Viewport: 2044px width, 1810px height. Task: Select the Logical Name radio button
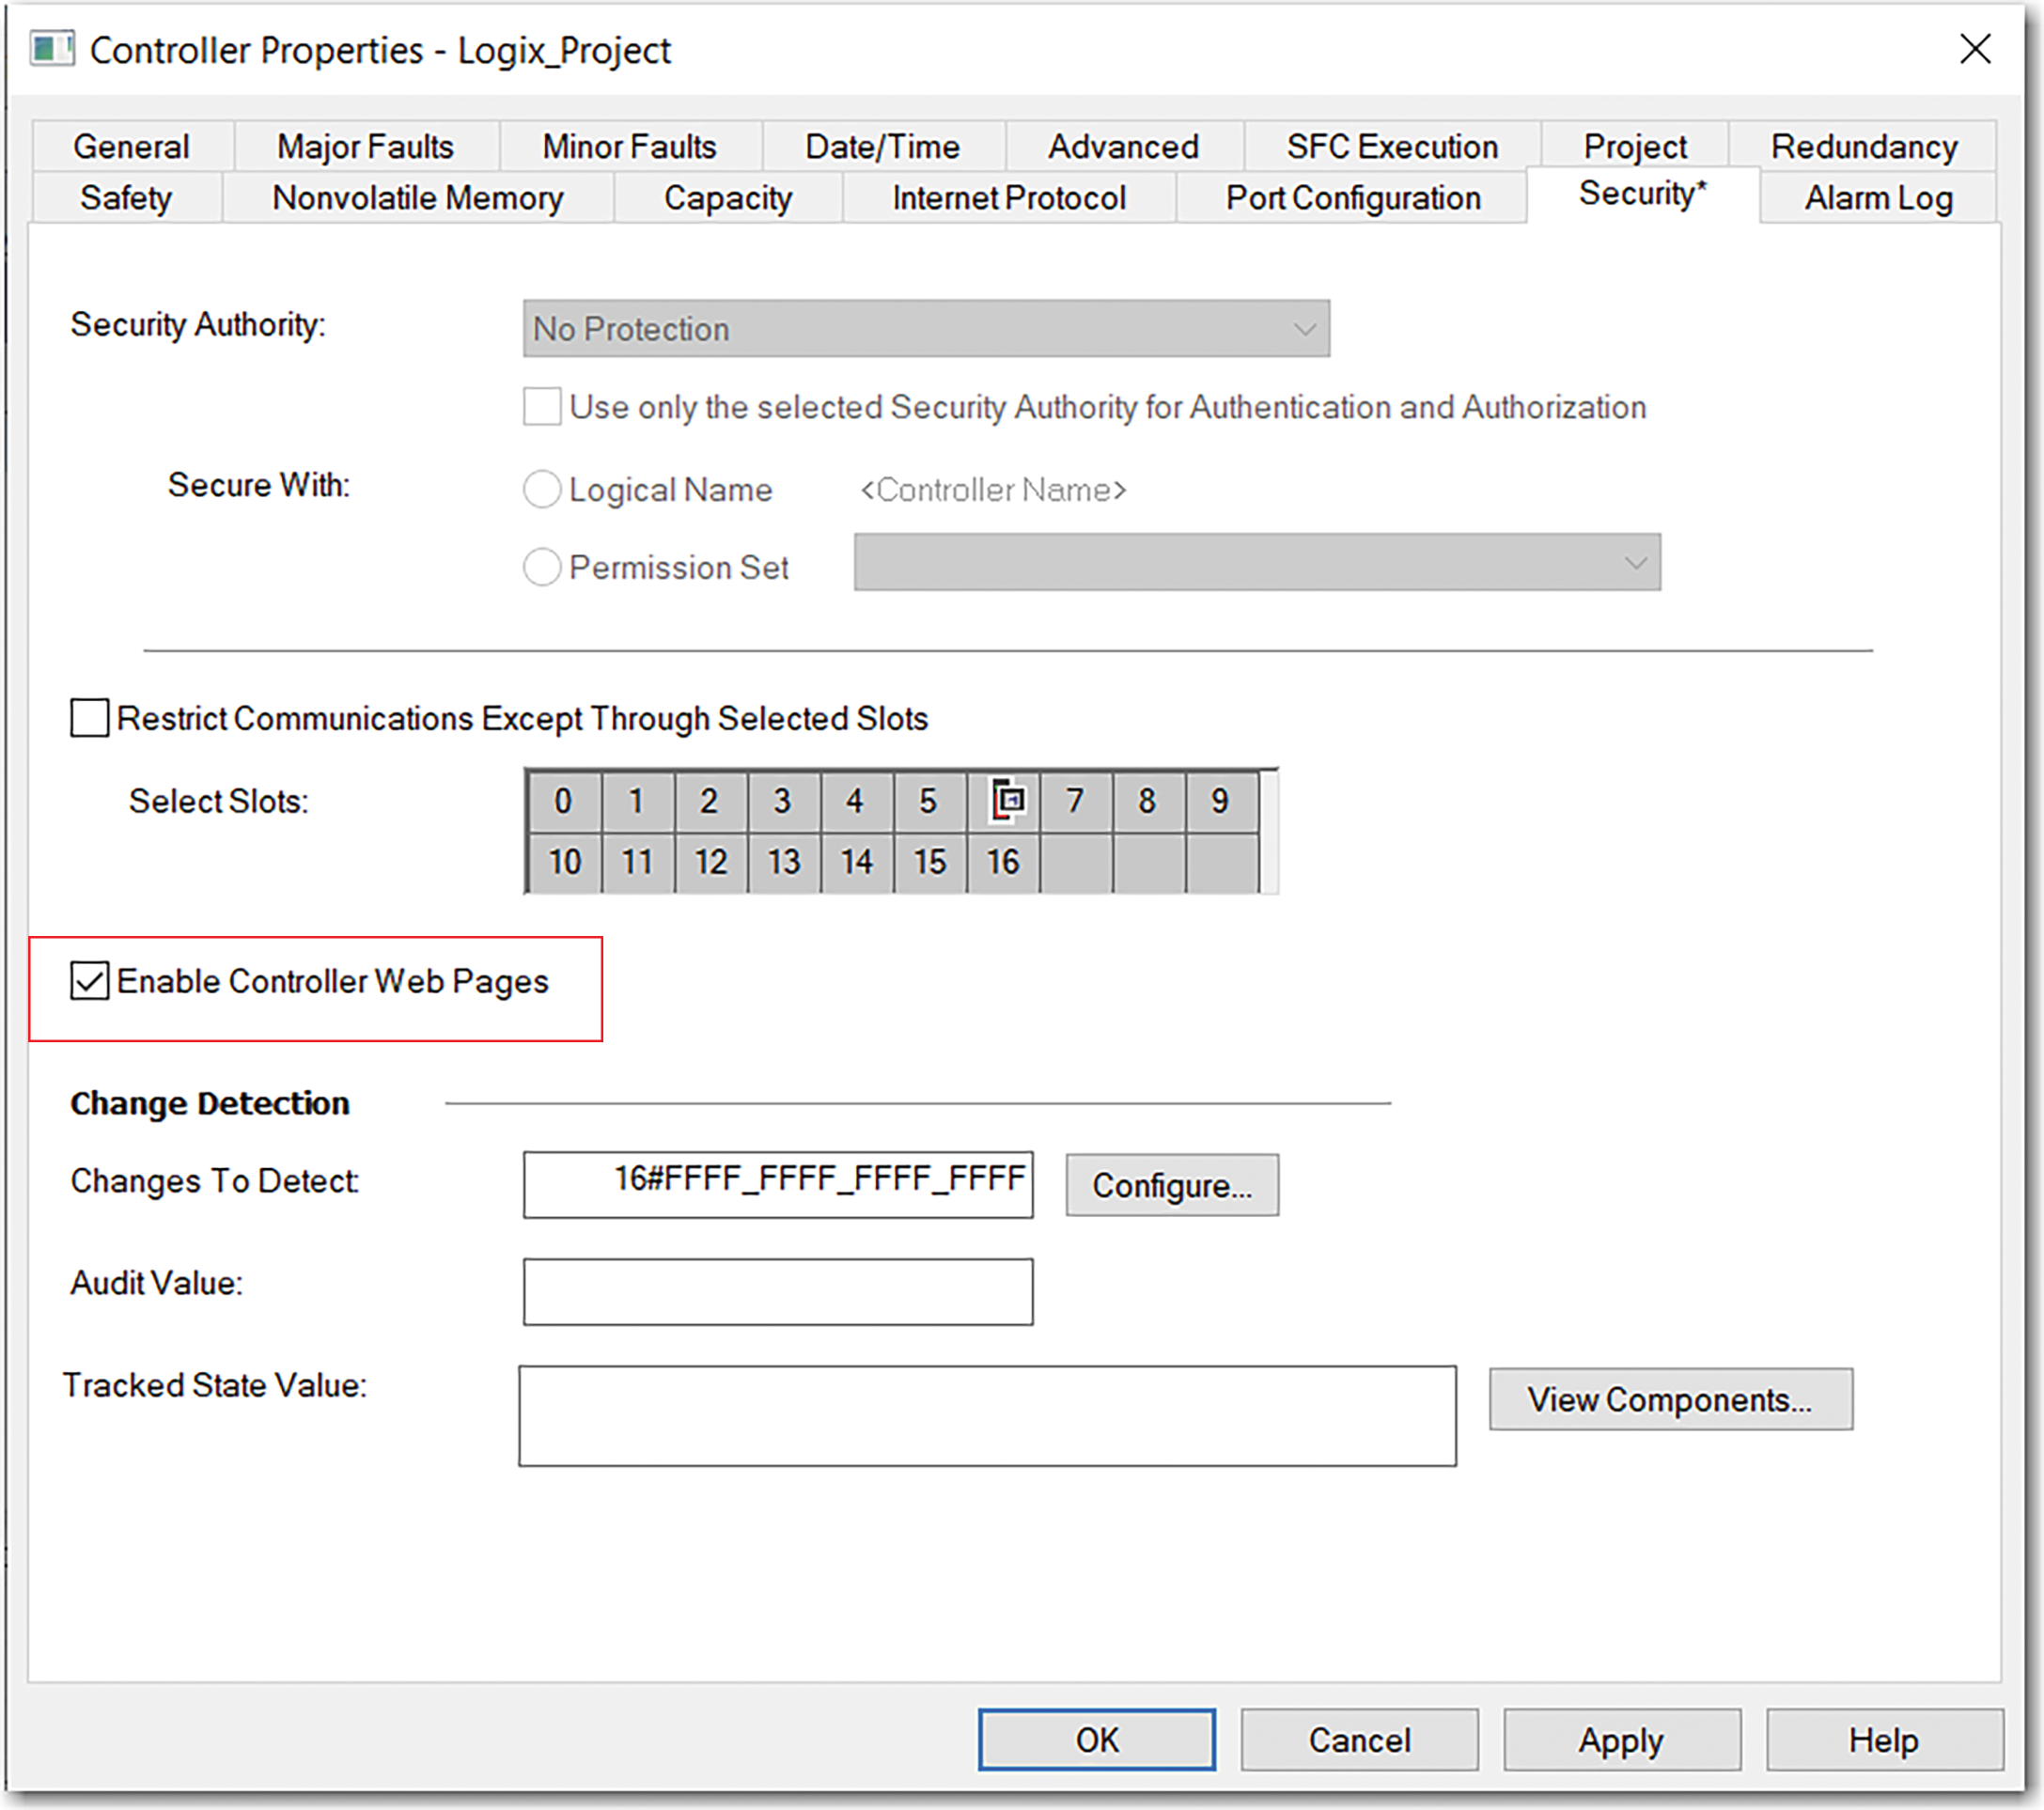click(x=541, y=489)
